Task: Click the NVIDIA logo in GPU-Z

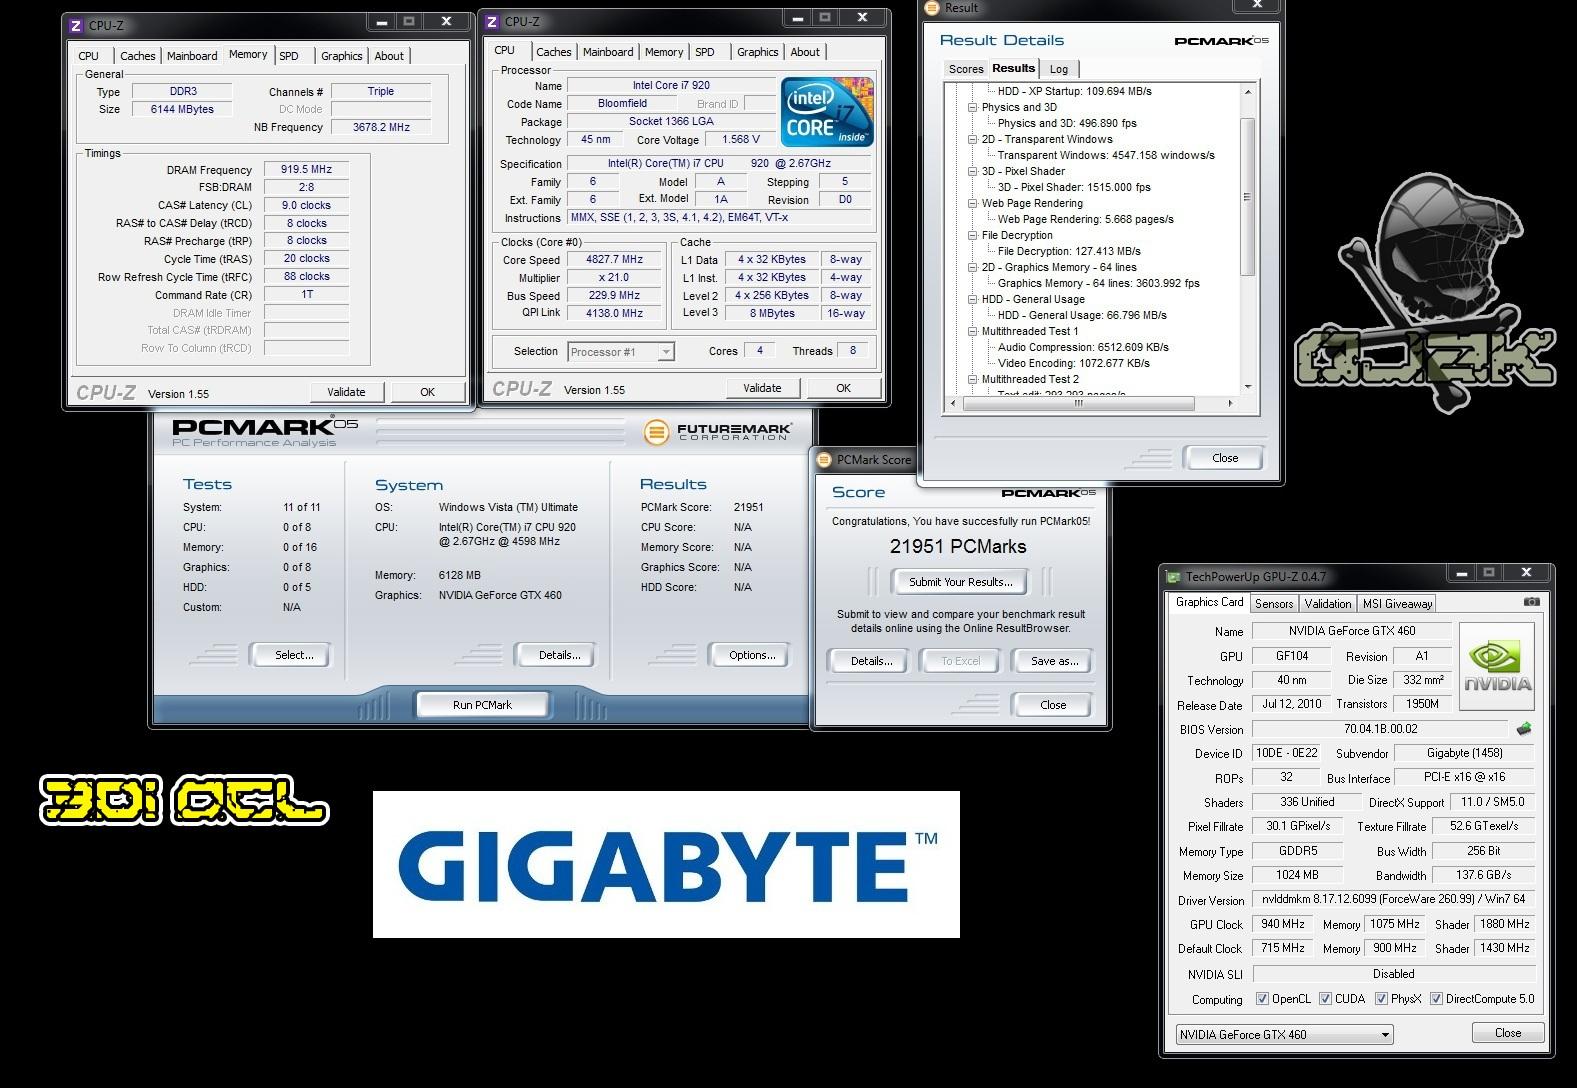Action: coord(1497,667)
